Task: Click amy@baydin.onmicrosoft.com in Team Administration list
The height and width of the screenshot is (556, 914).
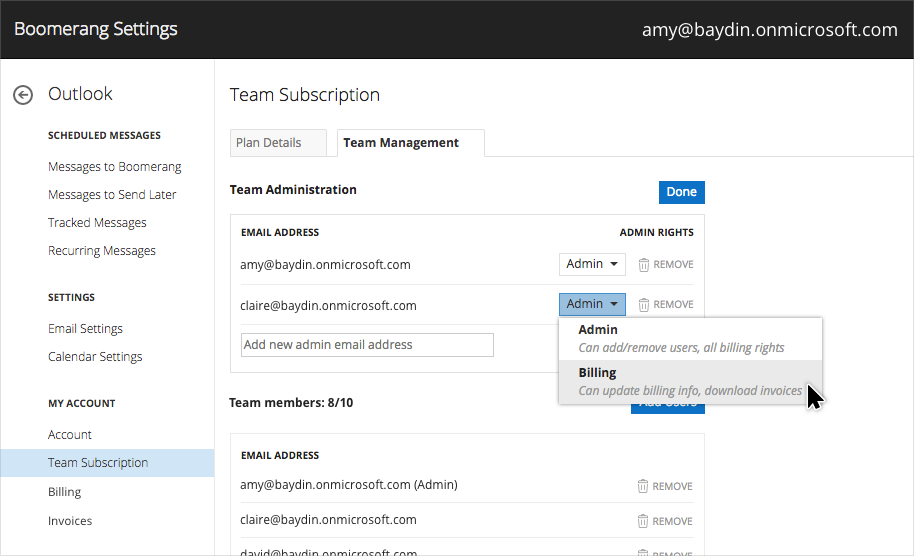Action: point(325,265)
